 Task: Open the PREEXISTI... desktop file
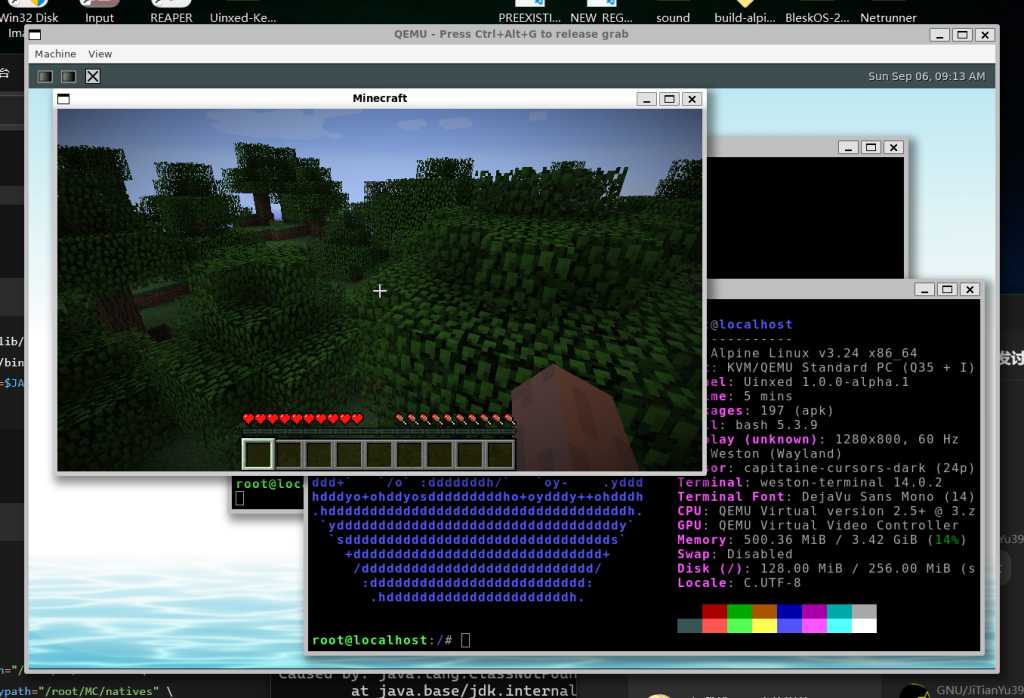[x=530, y=12]
